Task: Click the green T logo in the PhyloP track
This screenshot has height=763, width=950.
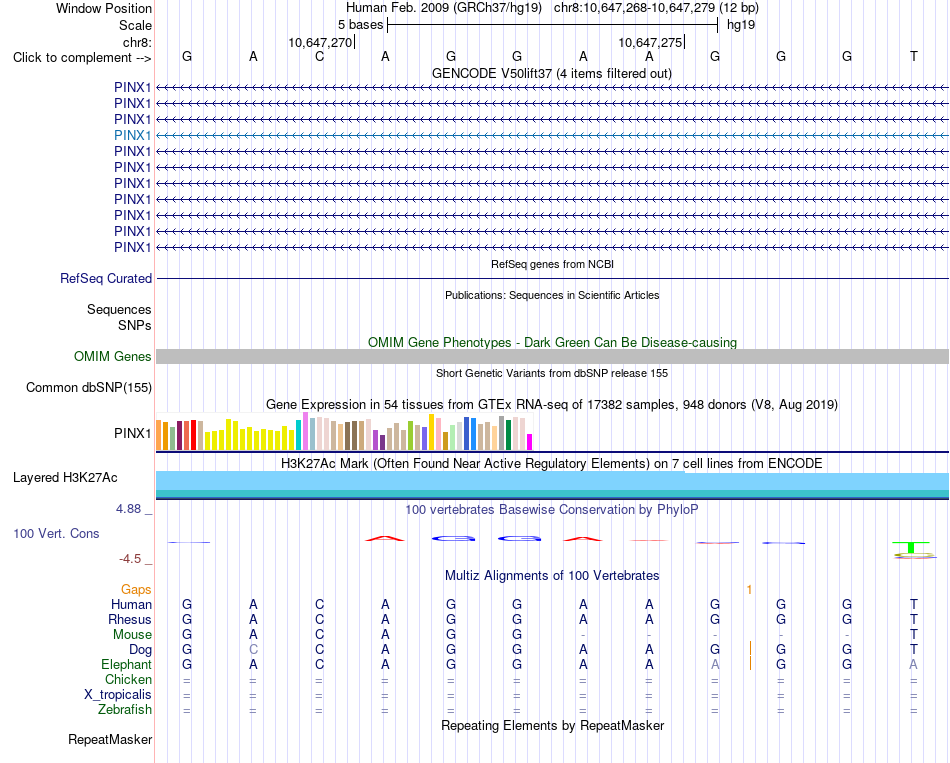Action: (x=911, y=547)
